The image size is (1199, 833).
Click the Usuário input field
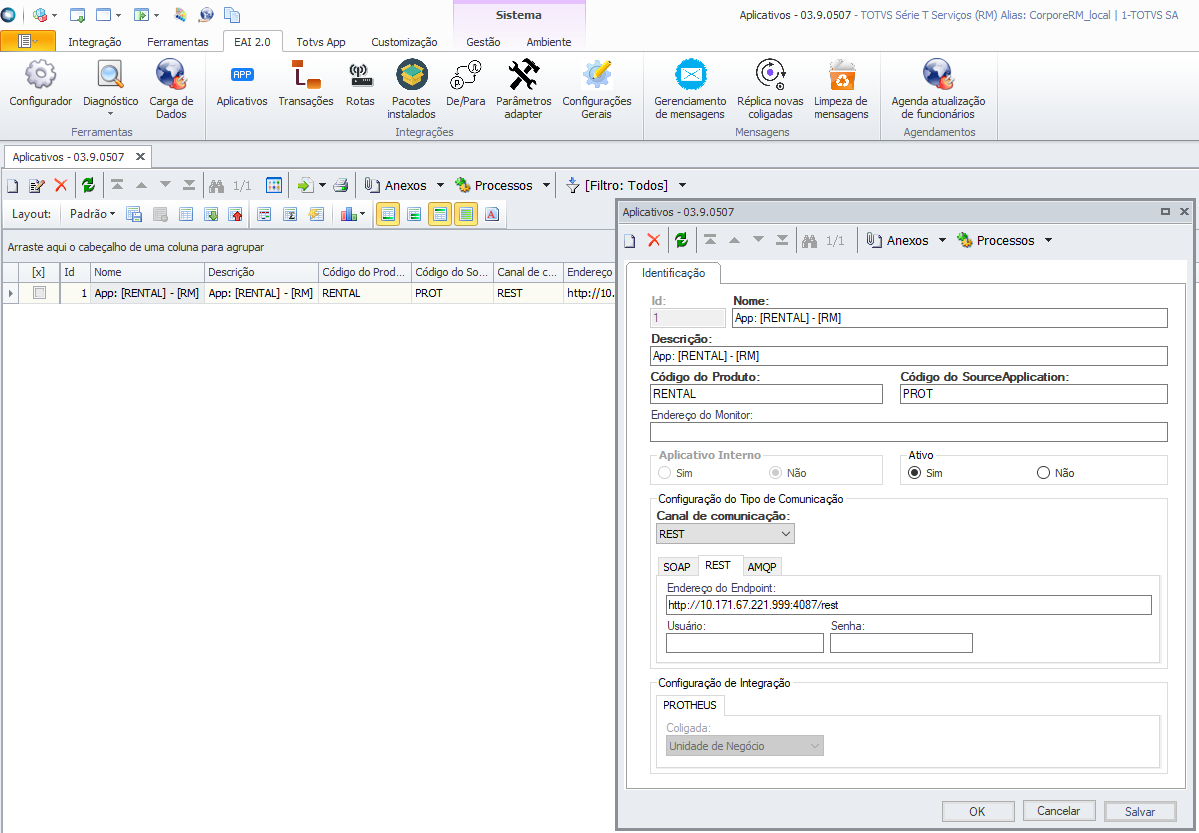(x=745, y=643)
